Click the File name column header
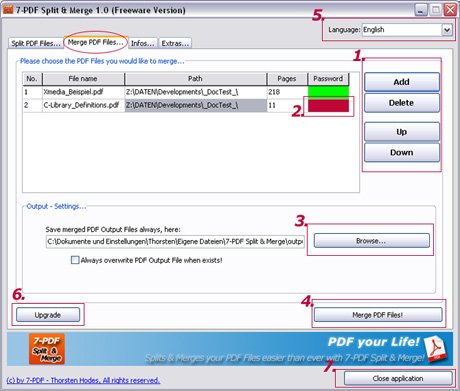Screen dimensions: 460x391 83,79
